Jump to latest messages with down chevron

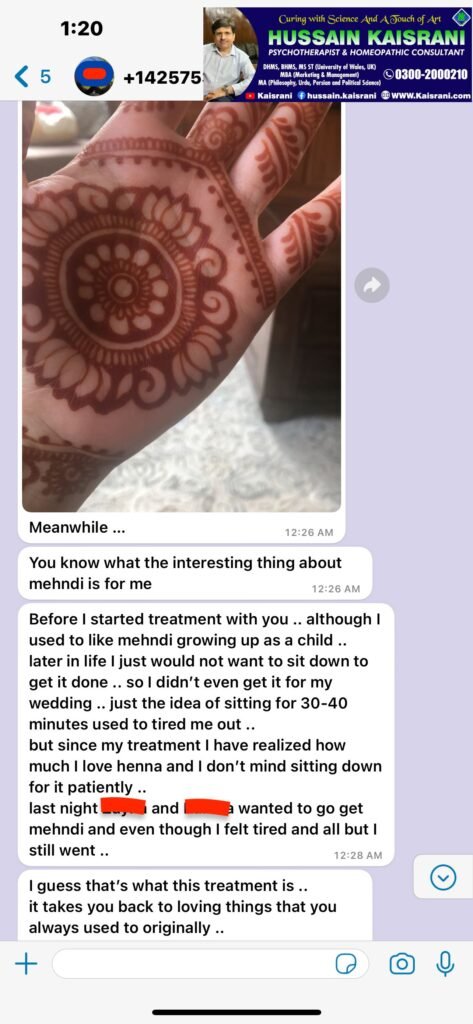pyautogui.click(x=443, y=878)
